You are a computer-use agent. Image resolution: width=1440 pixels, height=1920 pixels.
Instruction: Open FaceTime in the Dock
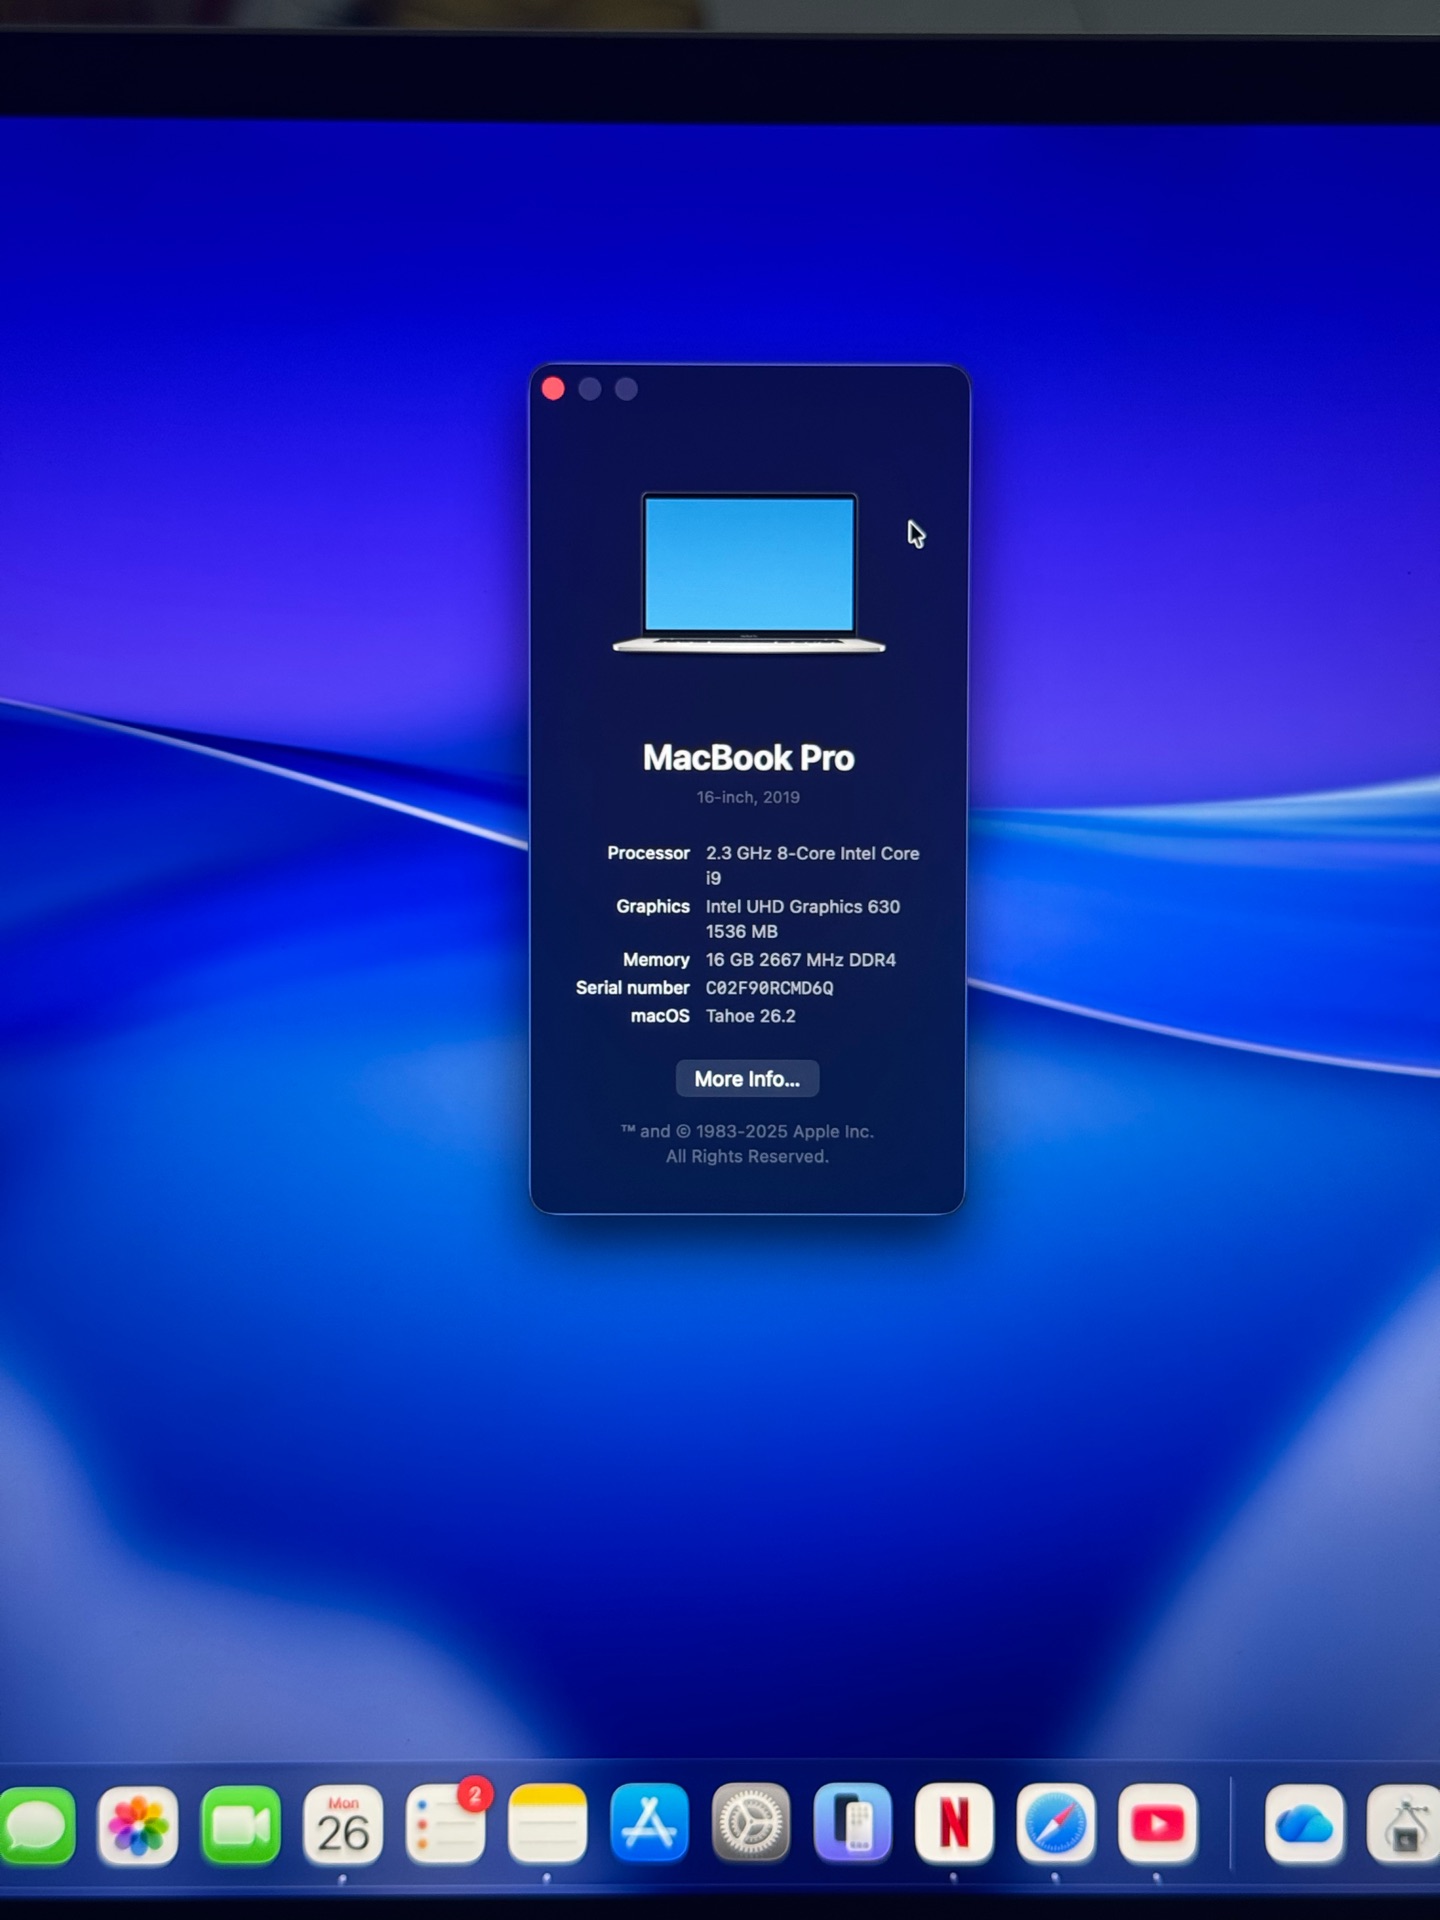[x=241, y=1826]
